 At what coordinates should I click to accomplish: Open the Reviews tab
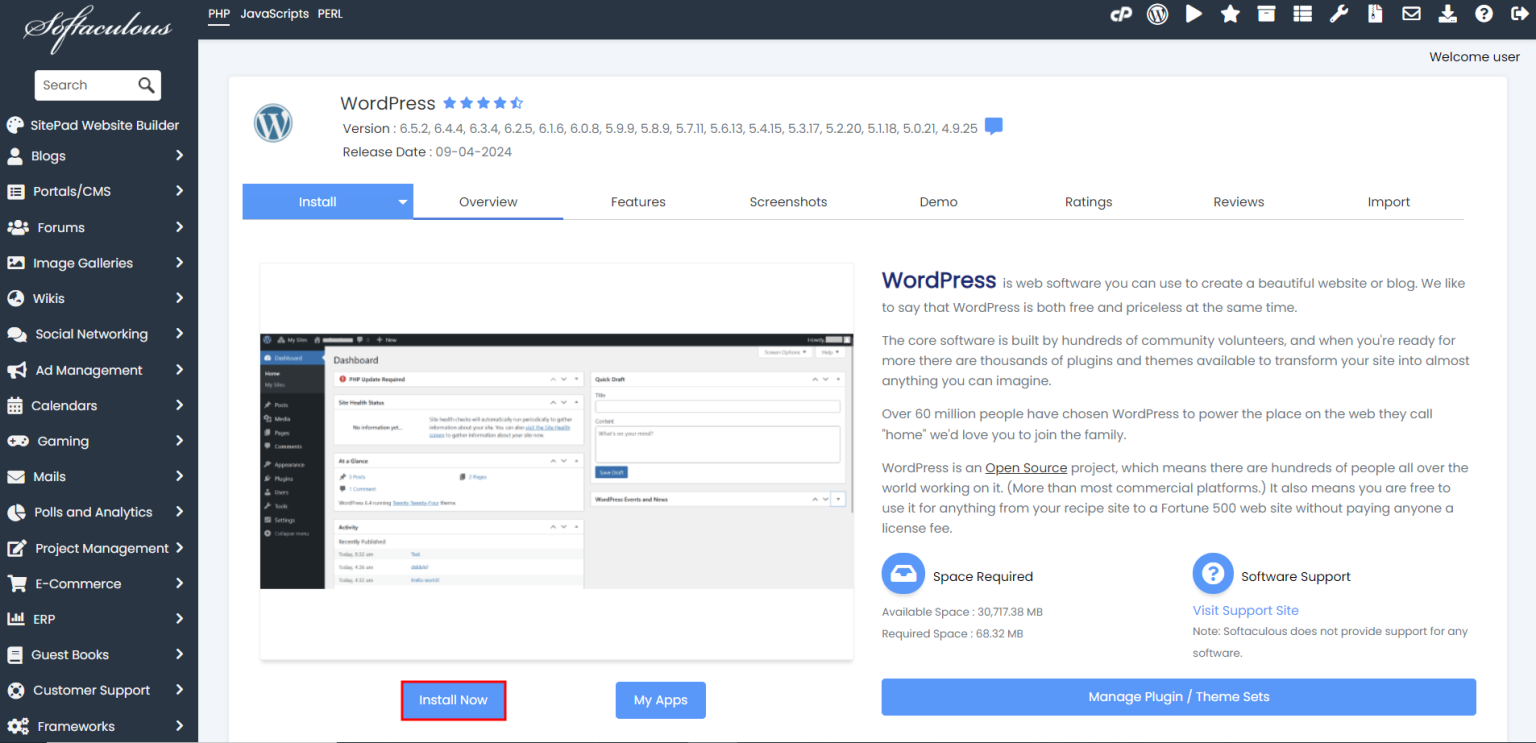1238,201
